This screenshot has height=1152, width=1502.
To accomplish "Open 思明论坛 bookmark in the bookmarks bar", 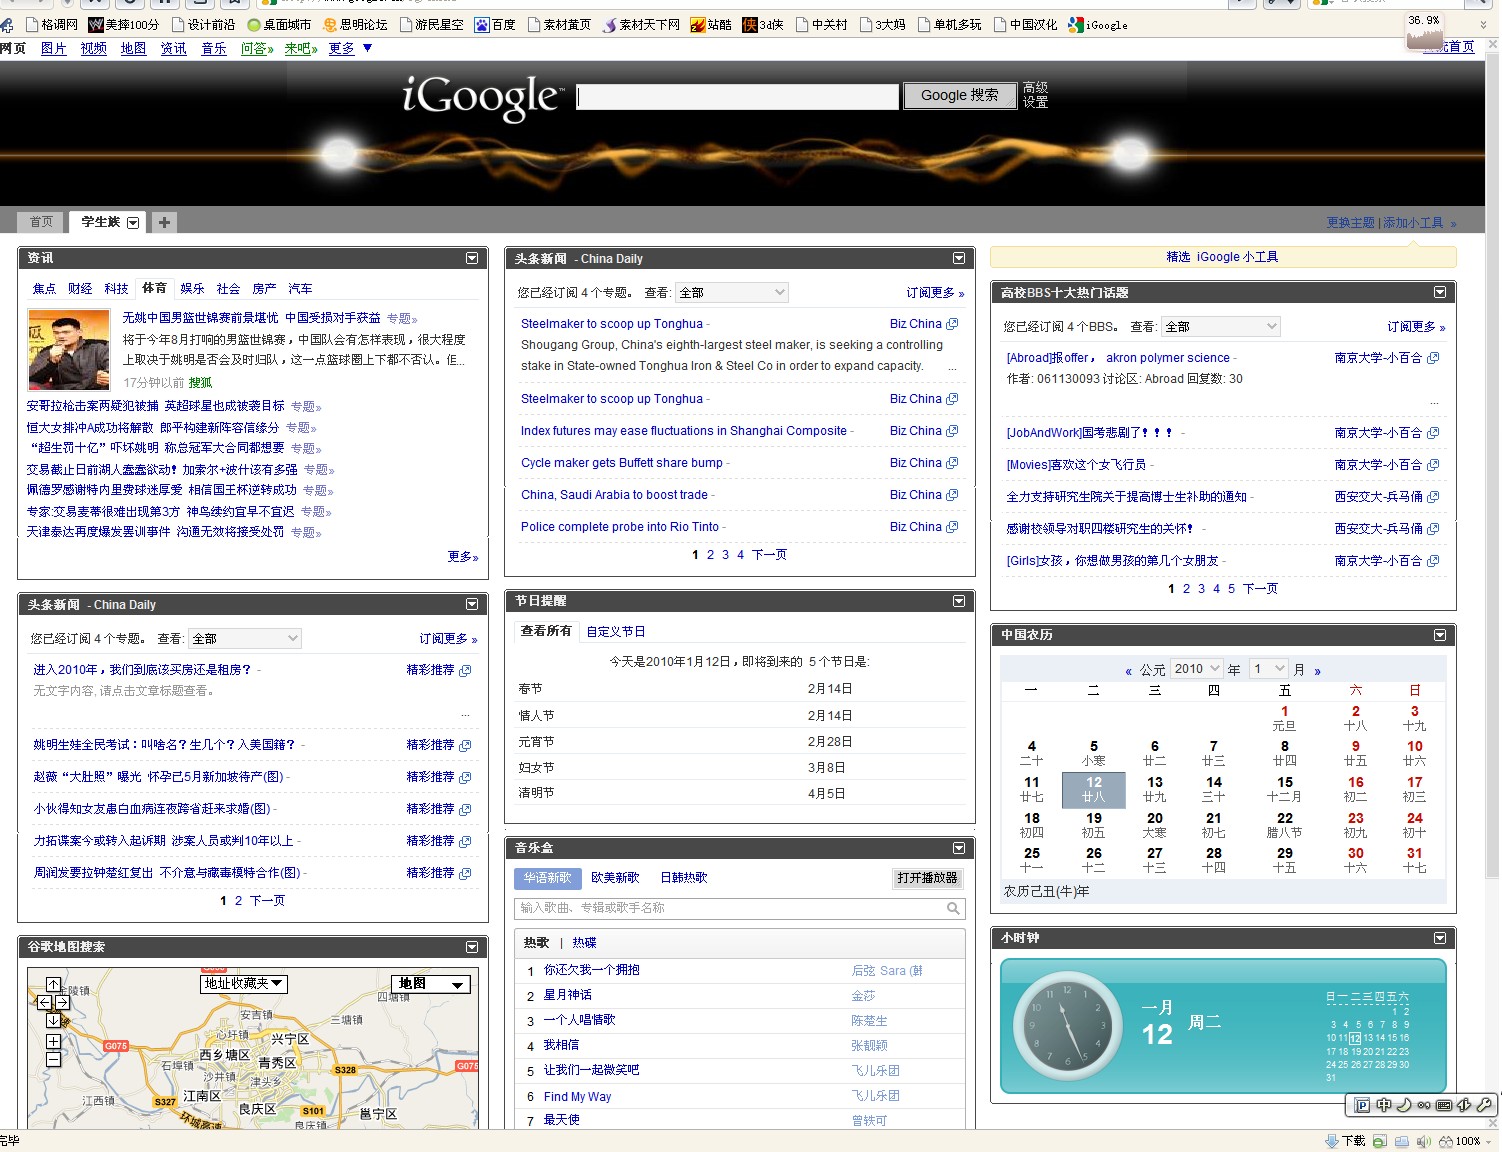I will 355,25.
